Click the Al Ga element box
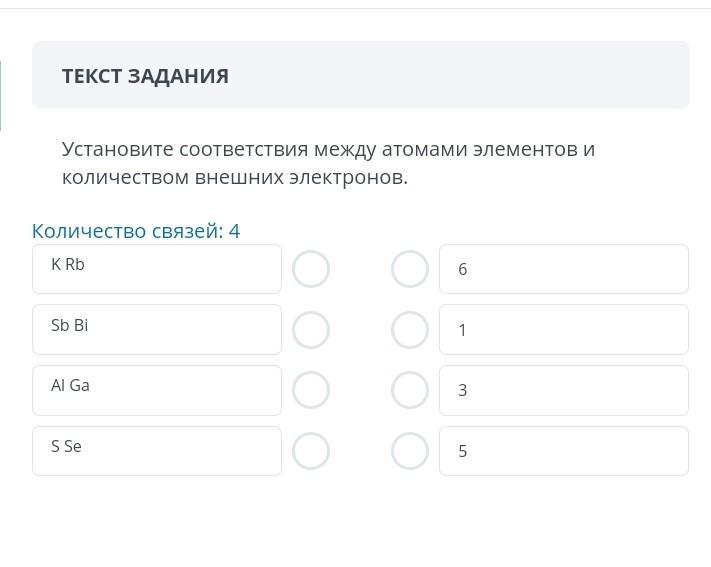711x567 pixels. (157, 390)
